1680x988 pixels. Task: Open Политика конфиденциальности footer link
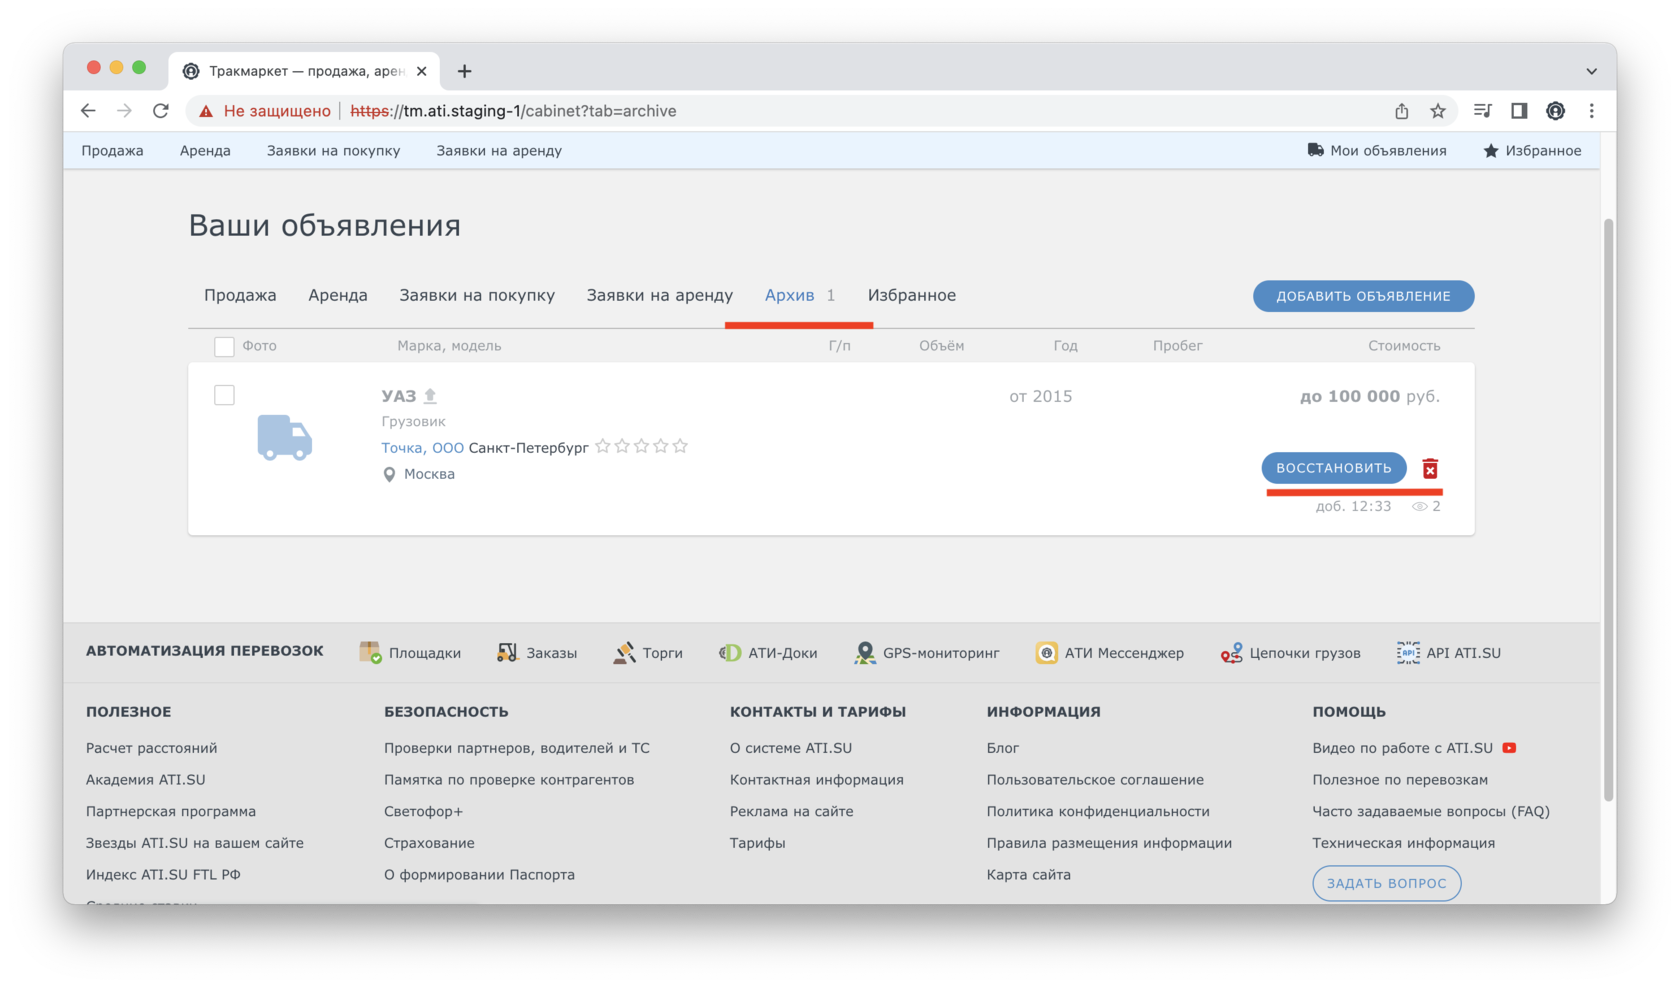1098,811
